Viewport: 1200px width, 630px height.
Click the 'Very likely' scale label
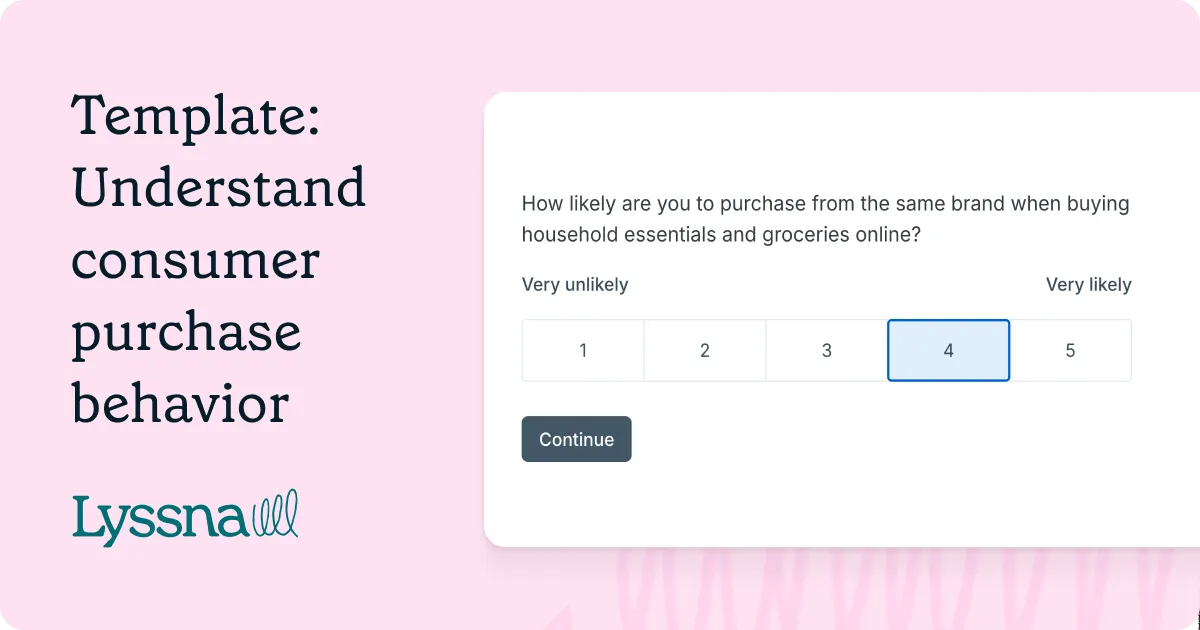click(1088, 284)
